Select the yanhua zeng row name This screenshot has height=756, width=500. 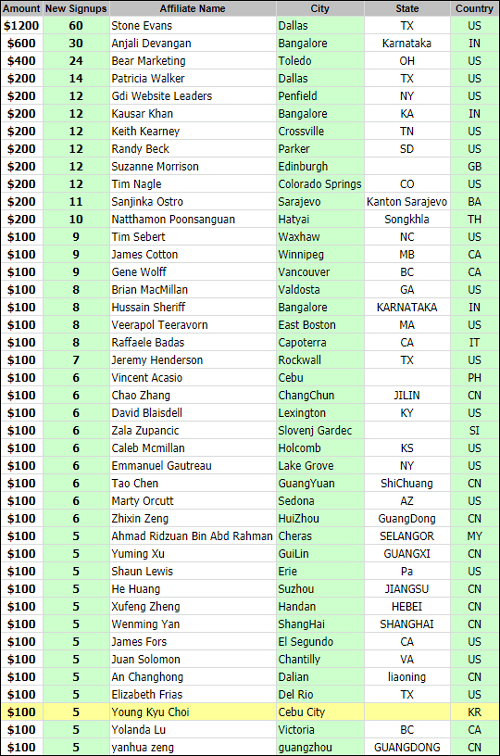click(x=143, y=747)
